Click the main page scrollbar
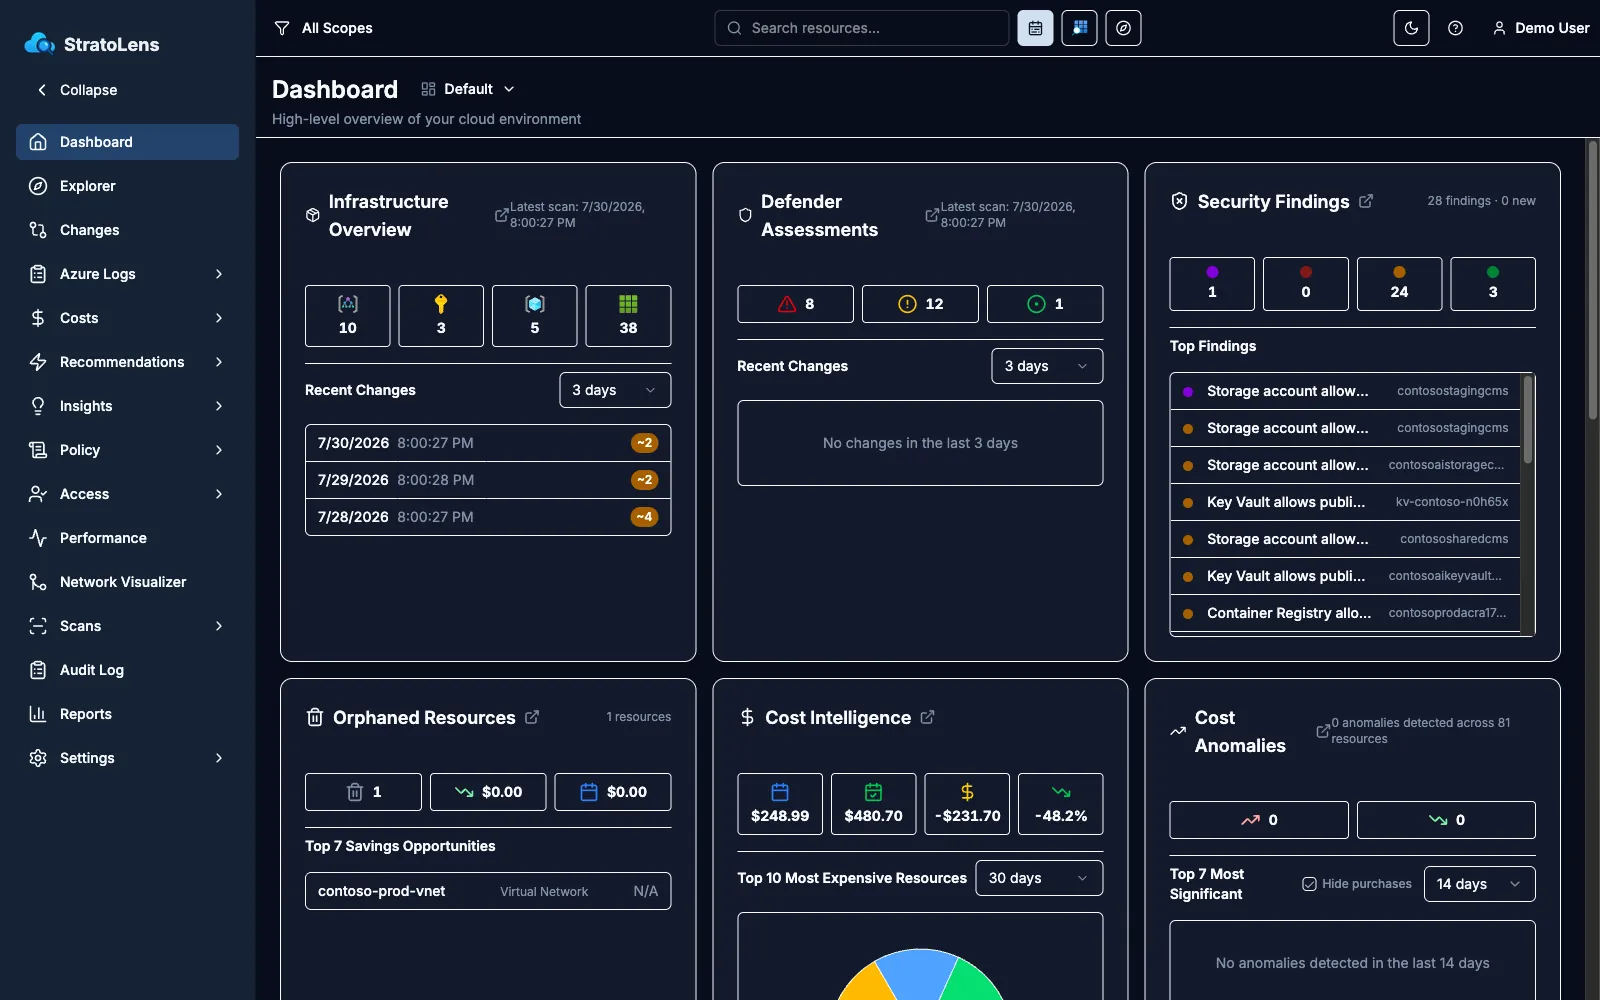This screenshot has height=1000, width=1600. [1593, 280]
